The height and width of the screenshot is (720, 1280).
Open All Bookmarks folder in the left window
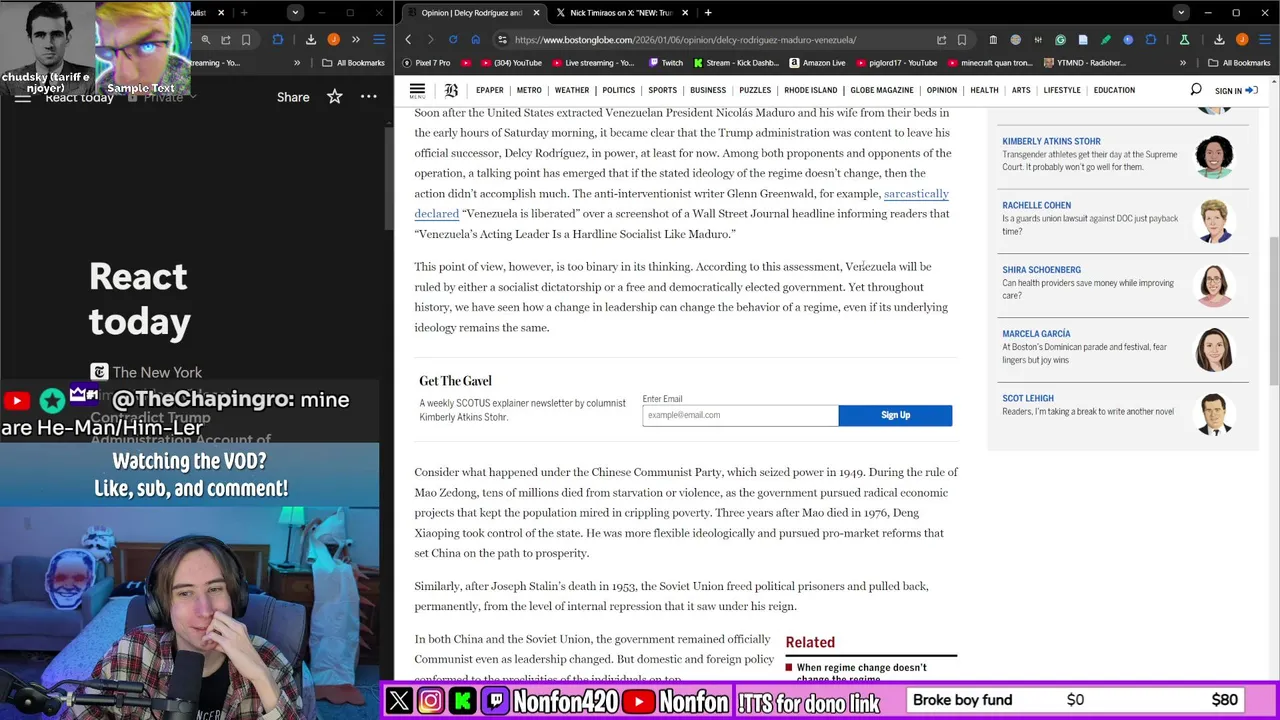pos(353,63)
